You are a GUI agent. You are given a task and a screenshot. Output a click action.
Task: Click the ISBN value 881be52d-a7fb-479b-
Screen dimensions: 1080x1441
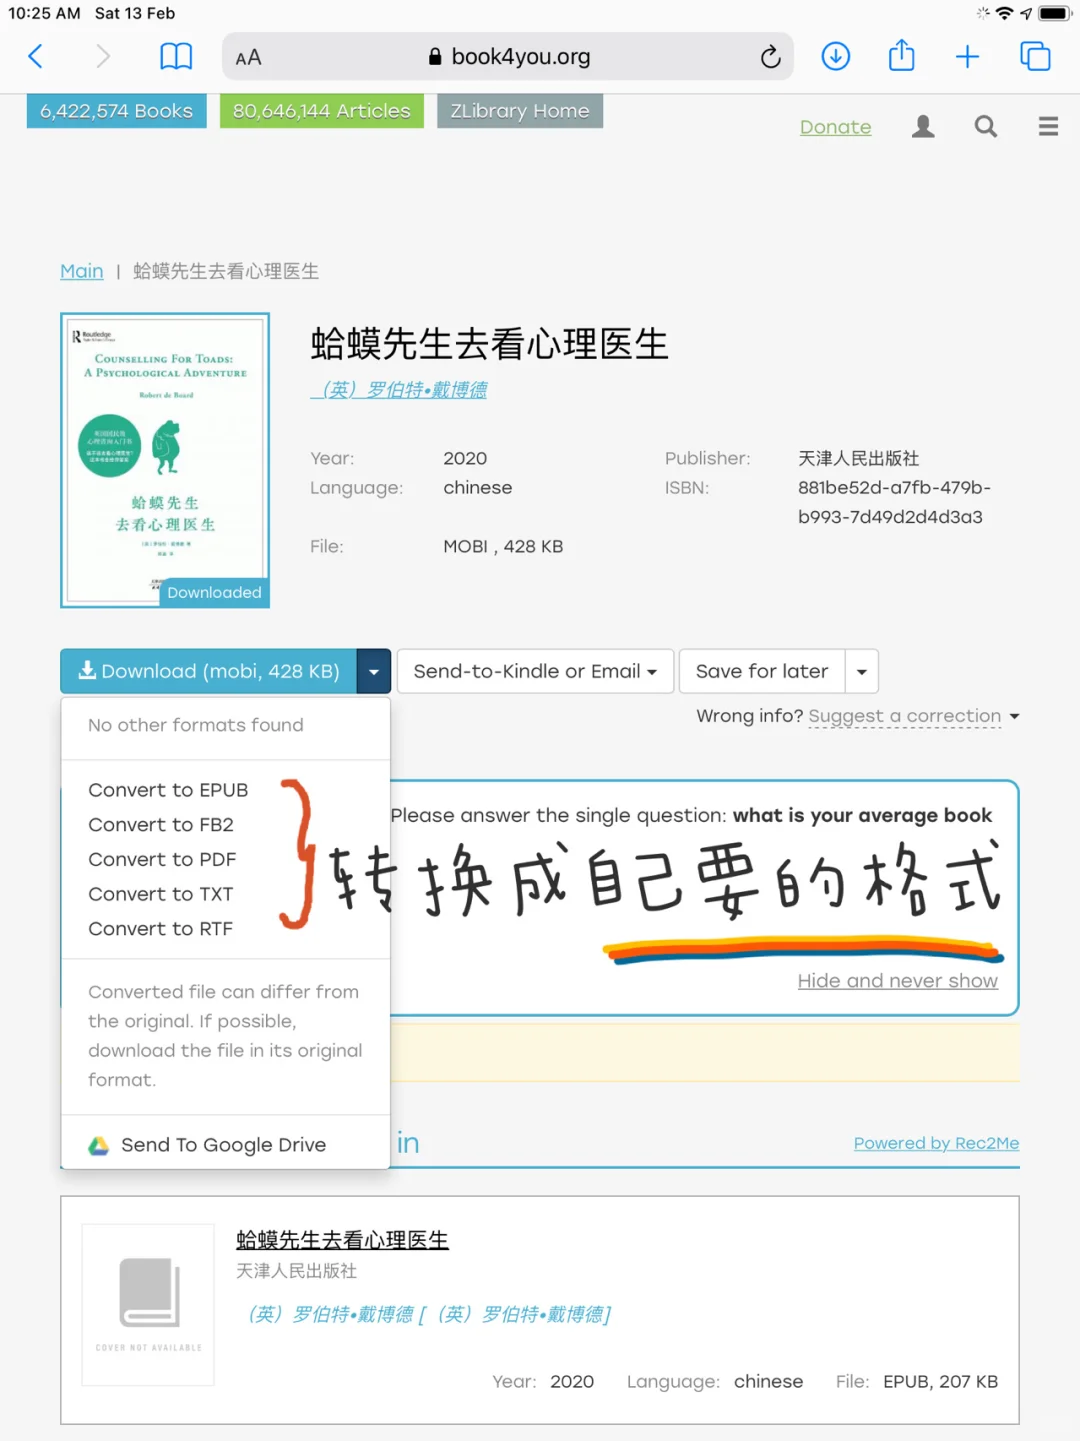click(894, 488)
